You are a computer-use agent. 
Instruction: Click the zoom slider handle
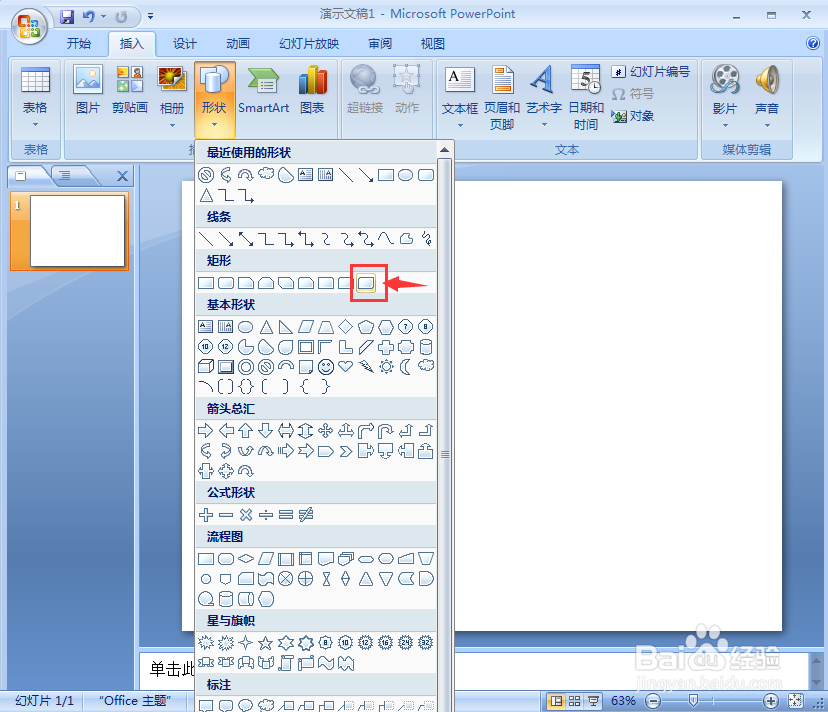(693, 701)
